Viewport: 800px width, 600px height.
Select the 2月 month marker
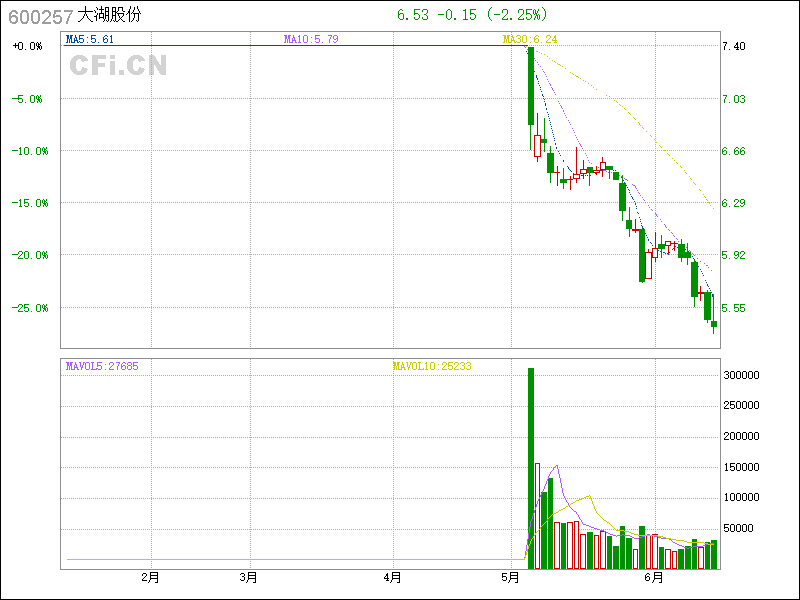(150, 577)
